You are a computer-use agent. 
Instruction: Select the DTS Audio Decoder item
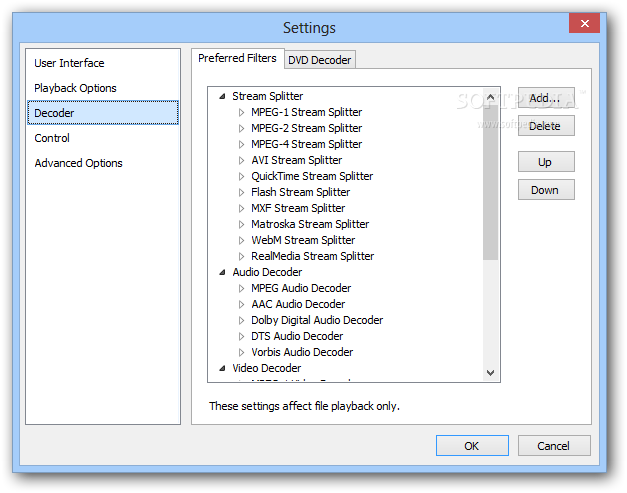[297, 336]
